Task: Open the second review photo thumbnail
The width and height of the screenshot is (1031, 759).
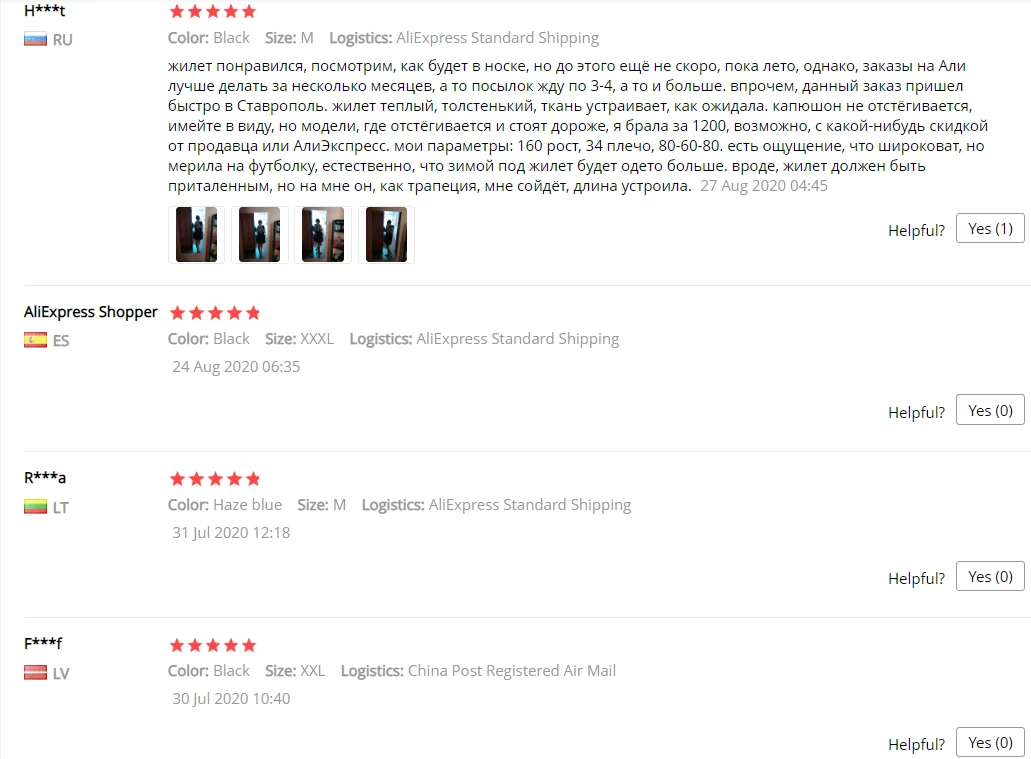Action: point(259,235)
